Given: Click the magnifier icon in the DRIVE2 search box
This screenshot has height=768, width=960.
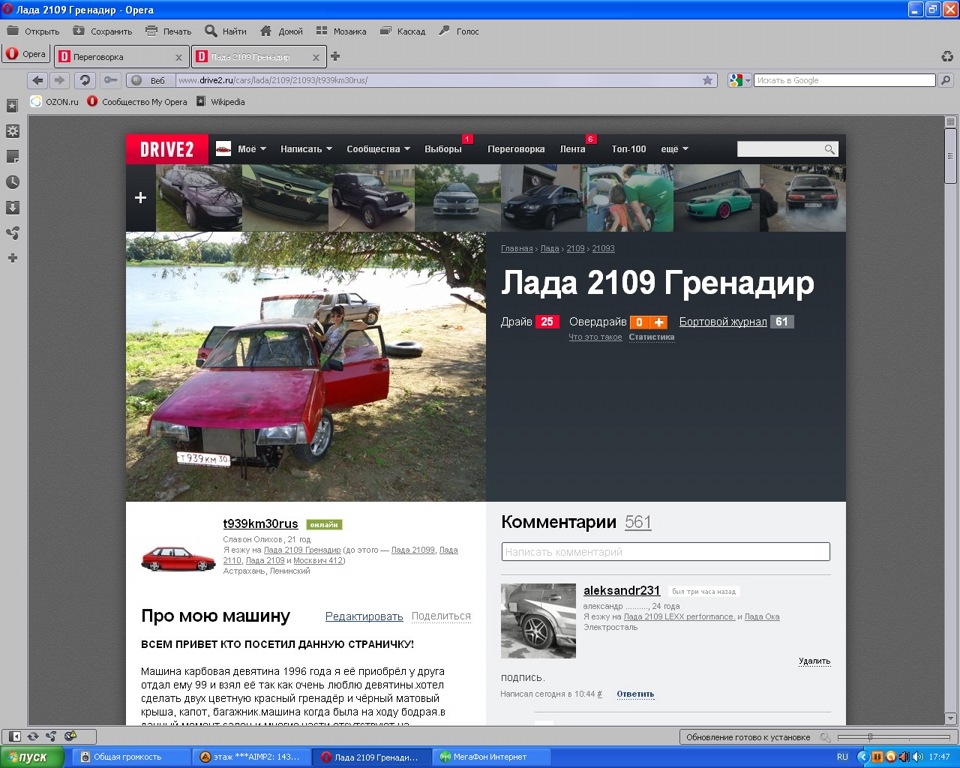Looking at the screenshot, I should coord(829,149).
